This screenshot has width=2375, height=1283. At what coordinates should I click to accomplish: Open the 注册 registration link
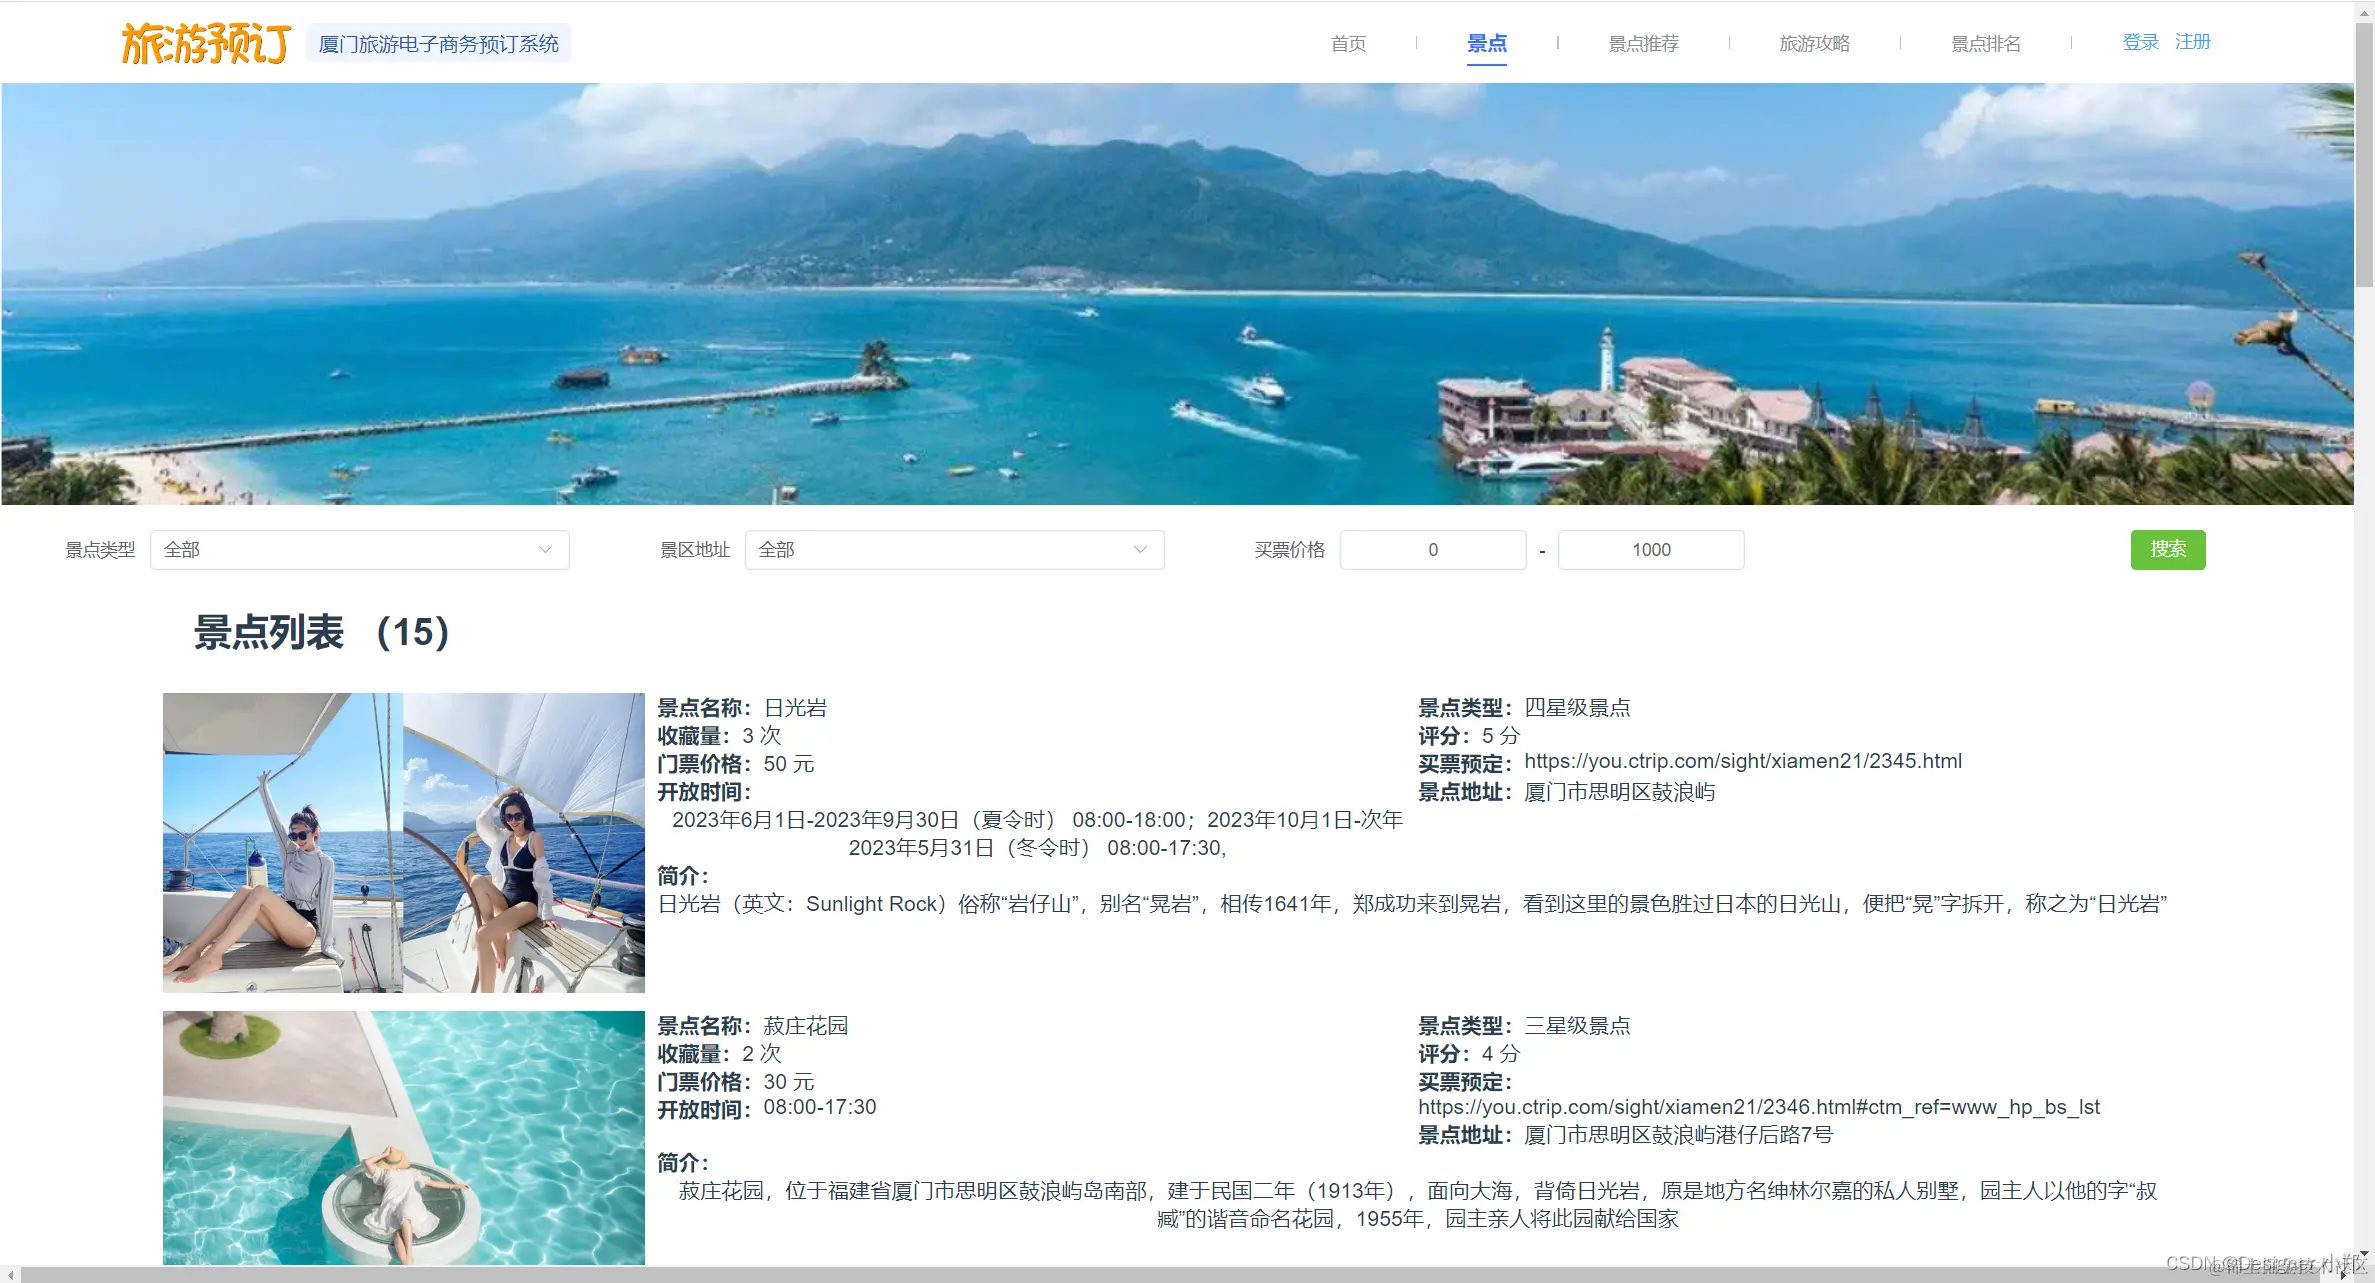(x=2193, y=41)
